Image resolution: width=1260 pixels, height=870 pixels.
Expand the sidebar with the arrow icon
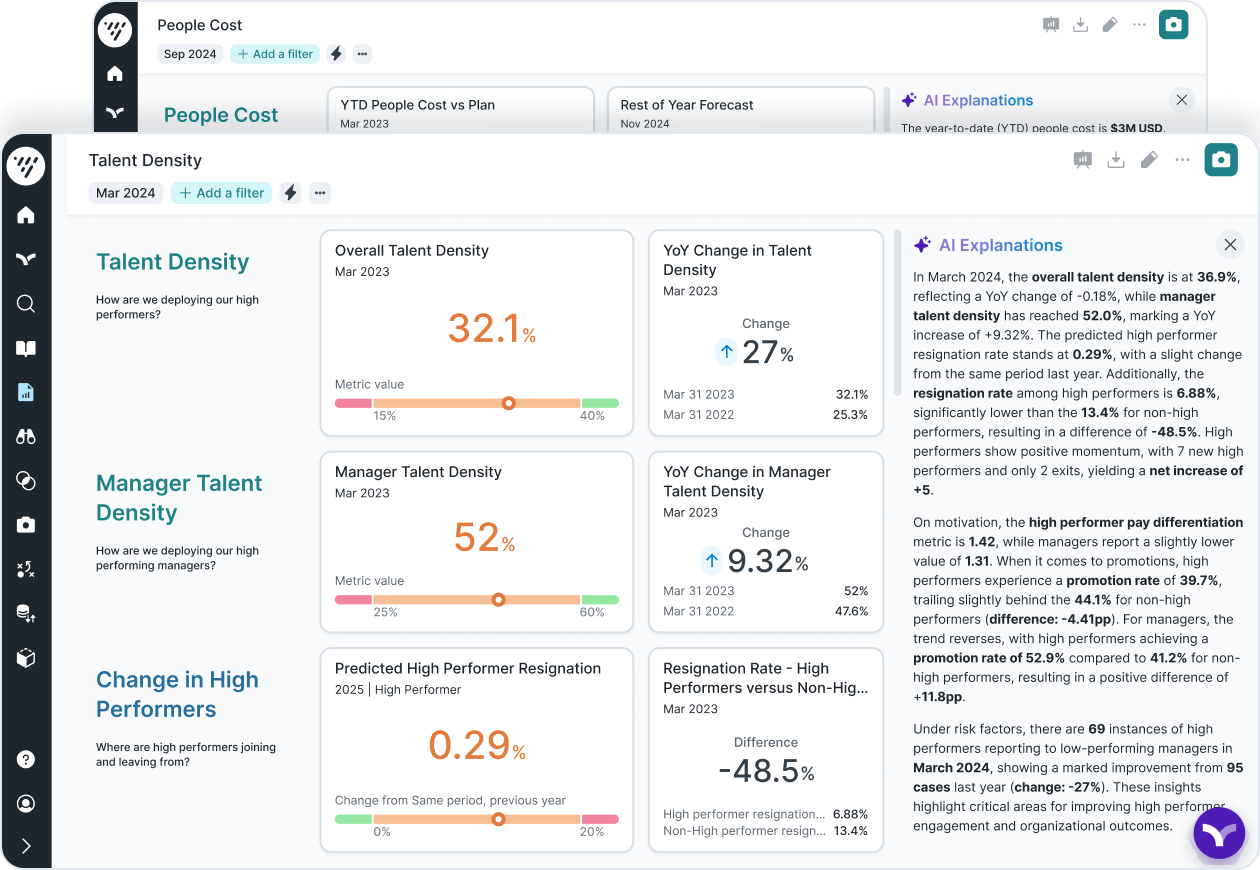pos(26,846)
